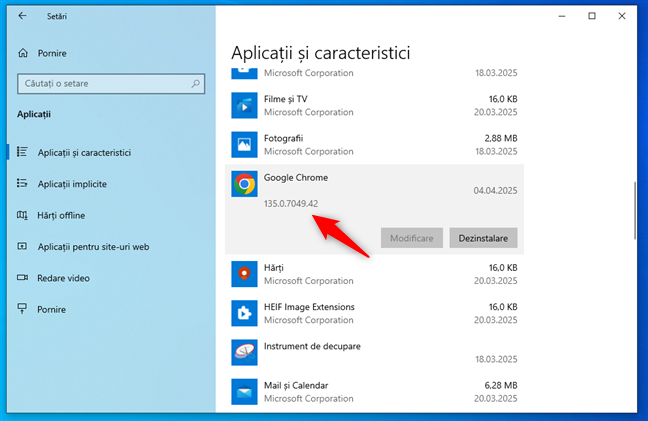Select the Filme și TV entry
648x421 pixels.
374,105
